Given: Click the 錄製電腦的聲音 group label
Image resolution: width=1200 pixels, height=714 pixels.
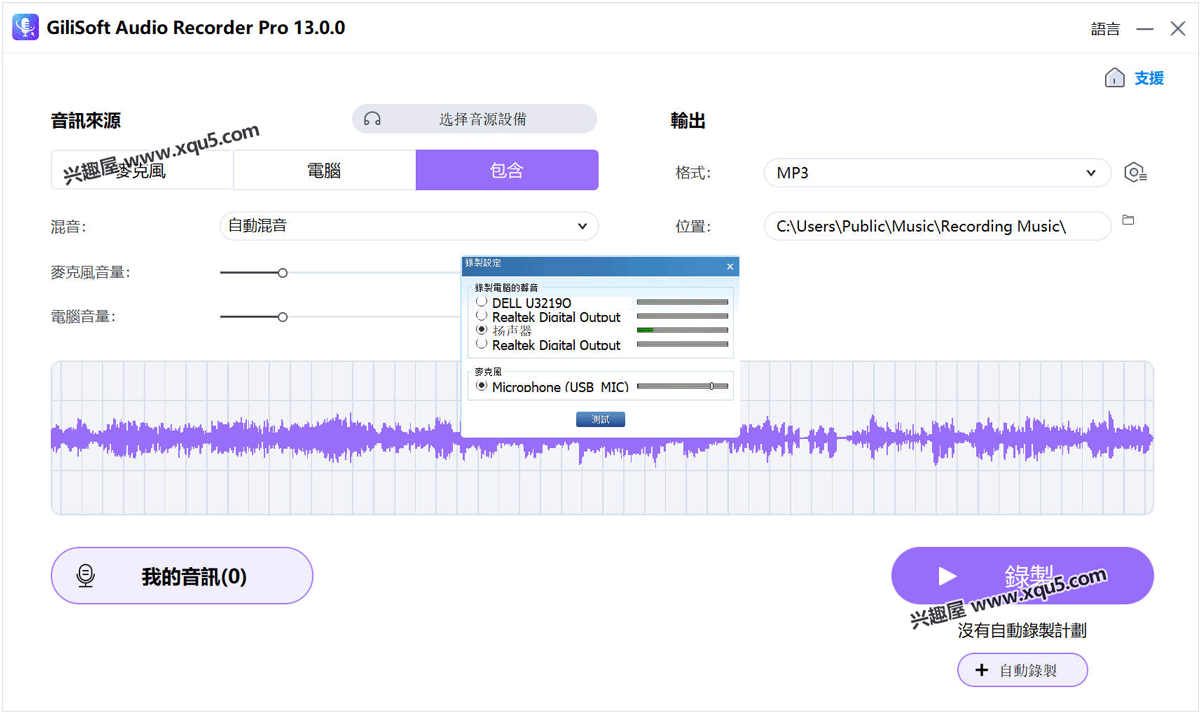Looking at the screenshot, I should pos(506,288).
